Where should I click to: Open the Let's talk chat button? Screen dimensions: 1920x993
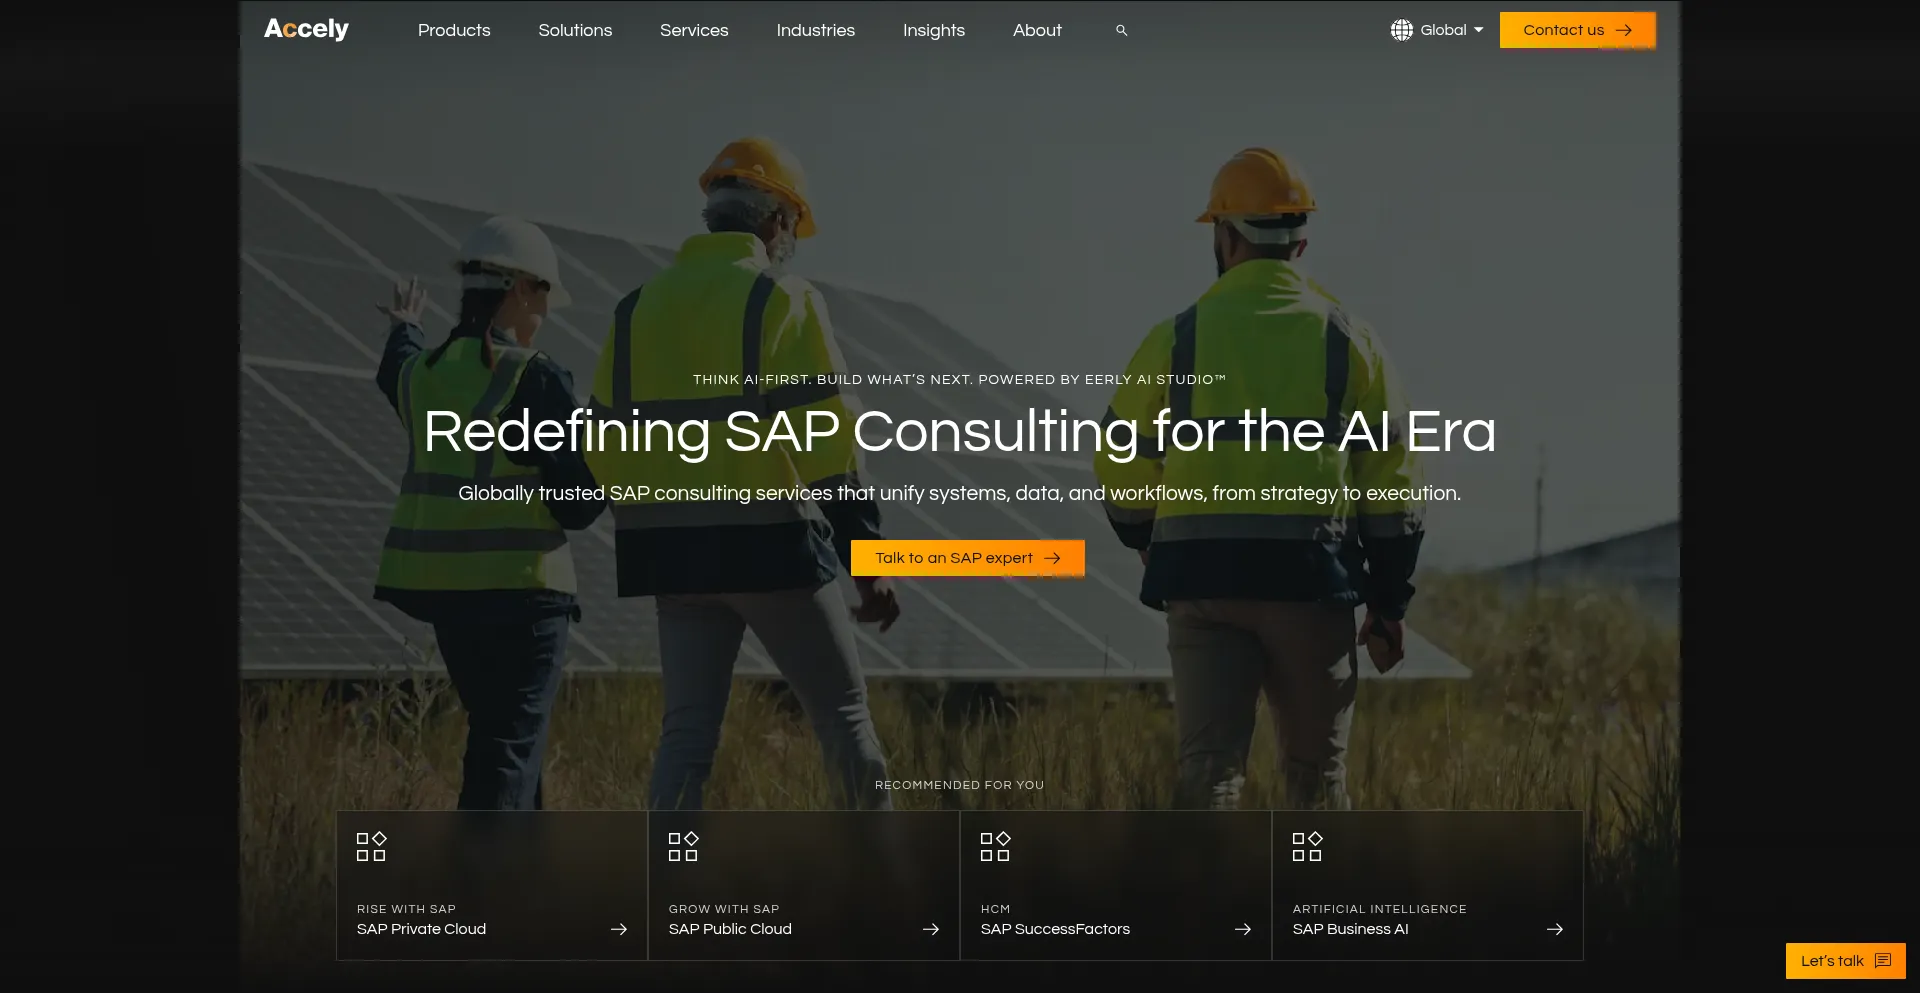click(1846, 961)
